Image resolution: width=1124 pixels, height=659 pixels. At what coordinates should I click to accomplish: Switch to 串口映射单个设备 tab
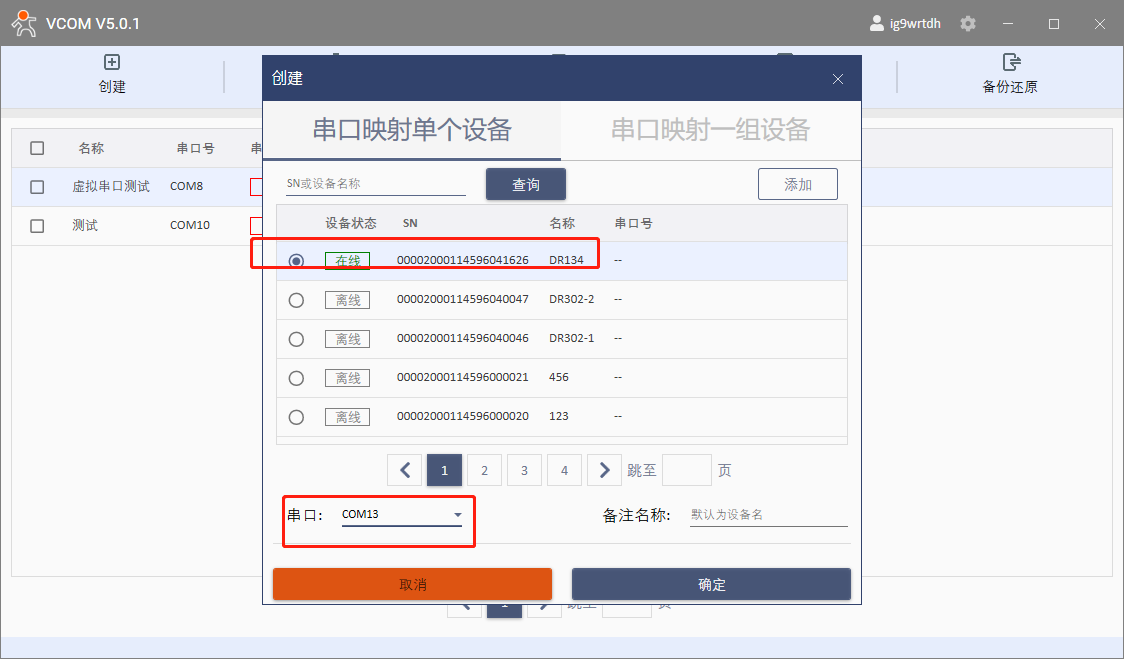point(412,130)
